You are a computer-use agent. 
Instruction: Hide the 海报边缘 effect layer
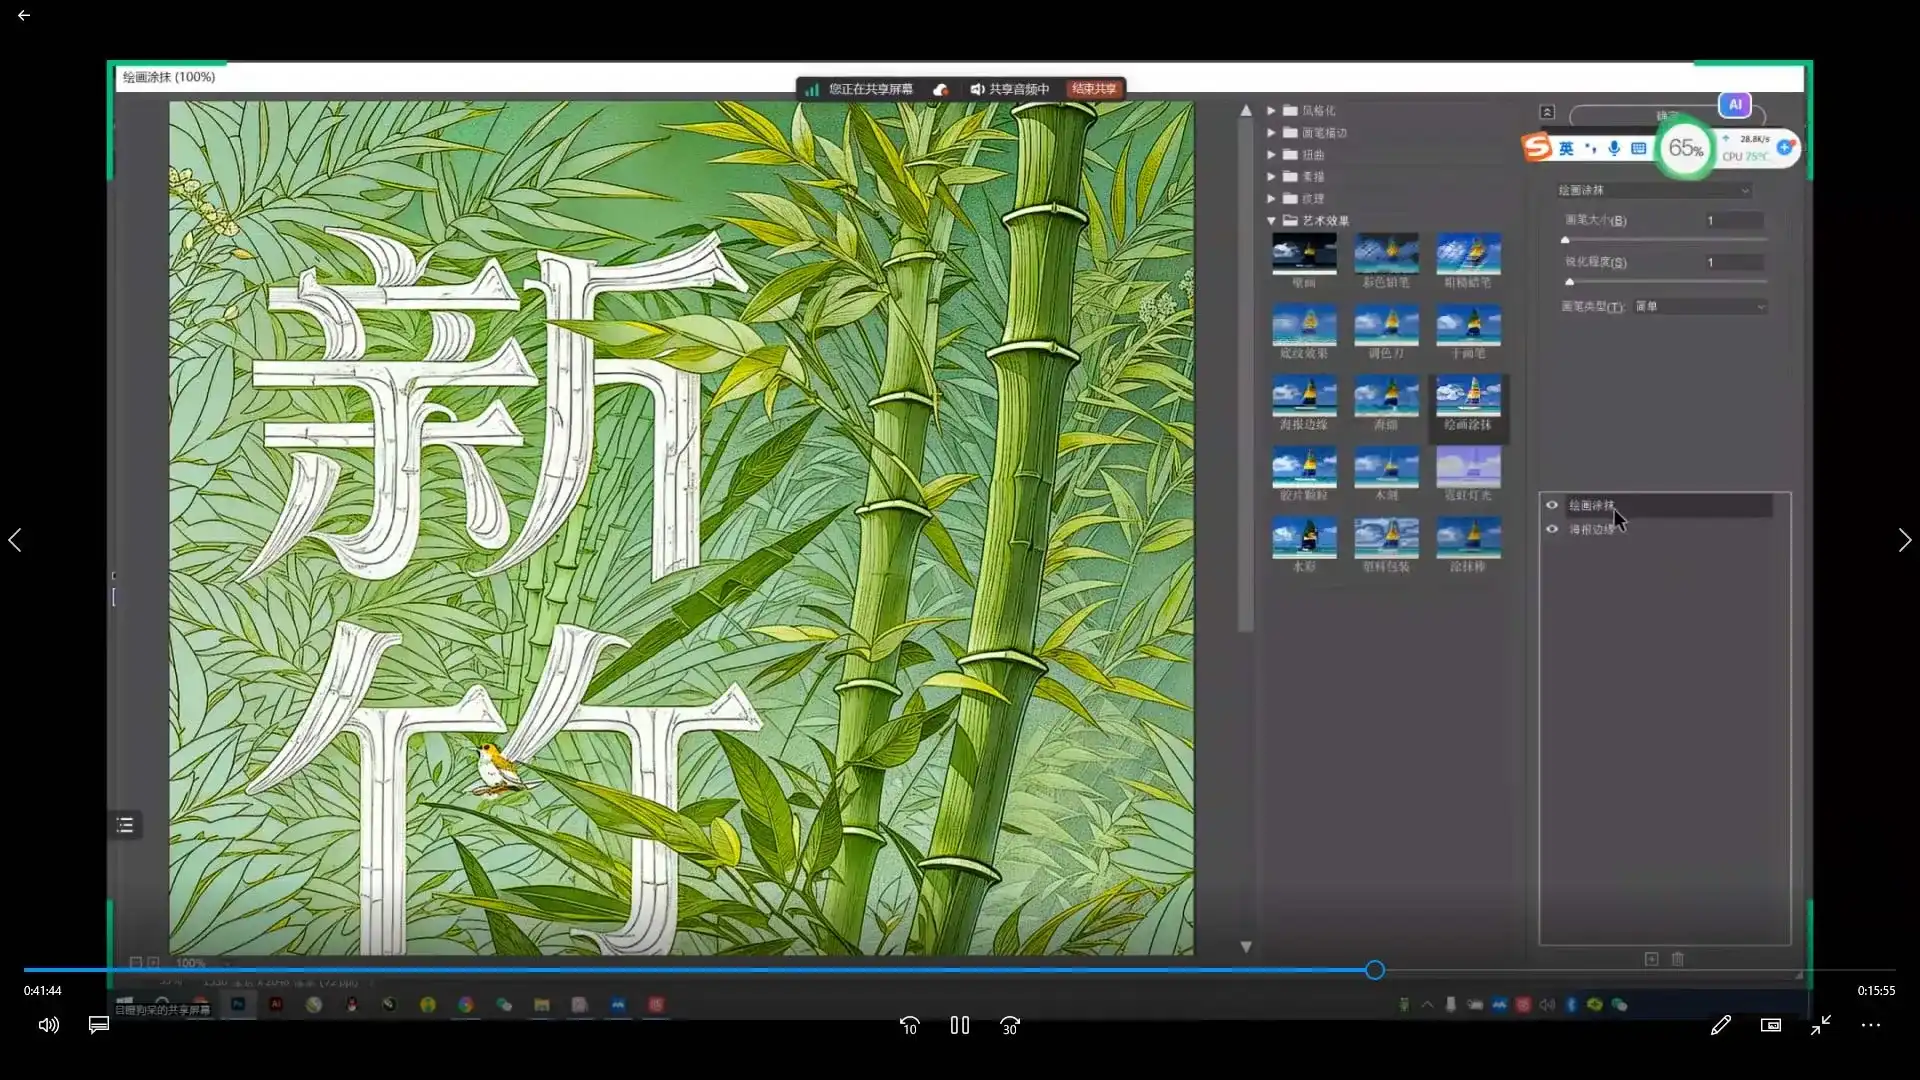(x=1551, y=529)
